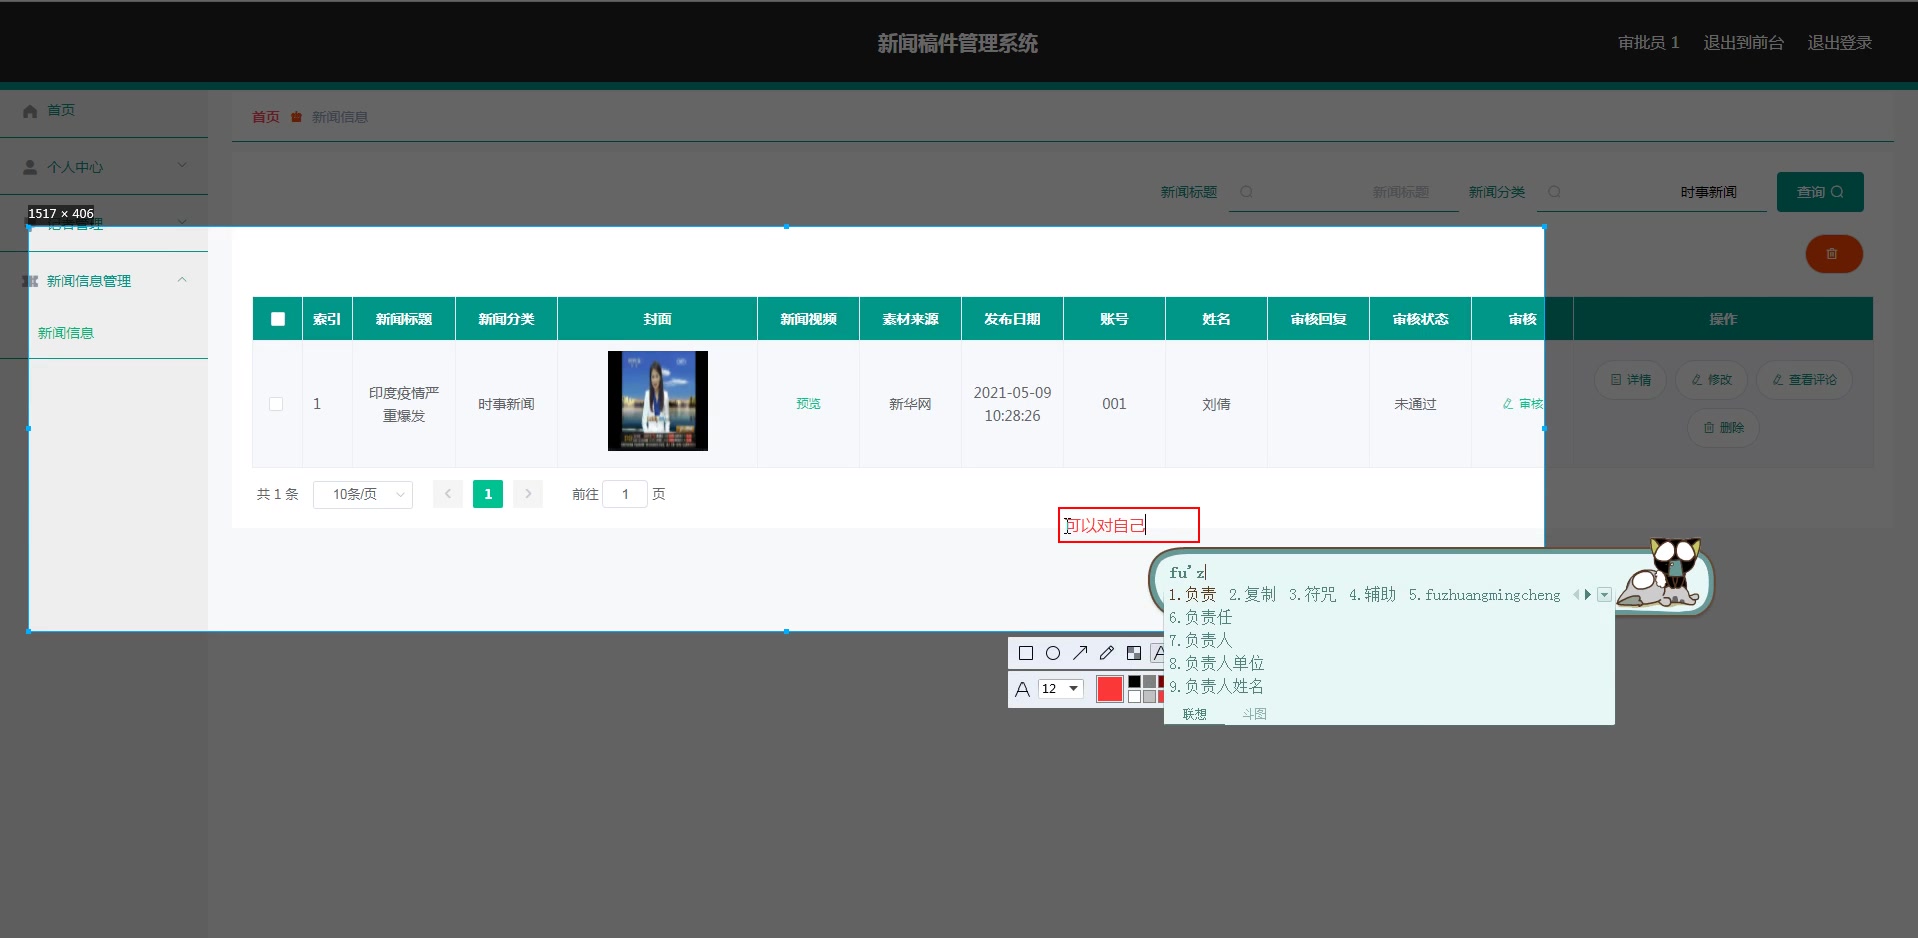The width and height of the screenshot is (1918, 938).
Task: Click the red trash batch-delete icon
Action: (x=1833, y=254)
